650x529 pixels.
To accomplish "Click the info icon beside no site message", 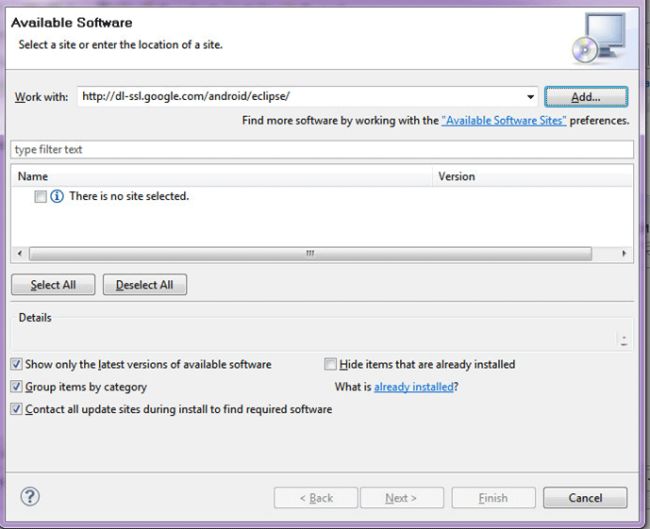I will (x=57, y=197).
